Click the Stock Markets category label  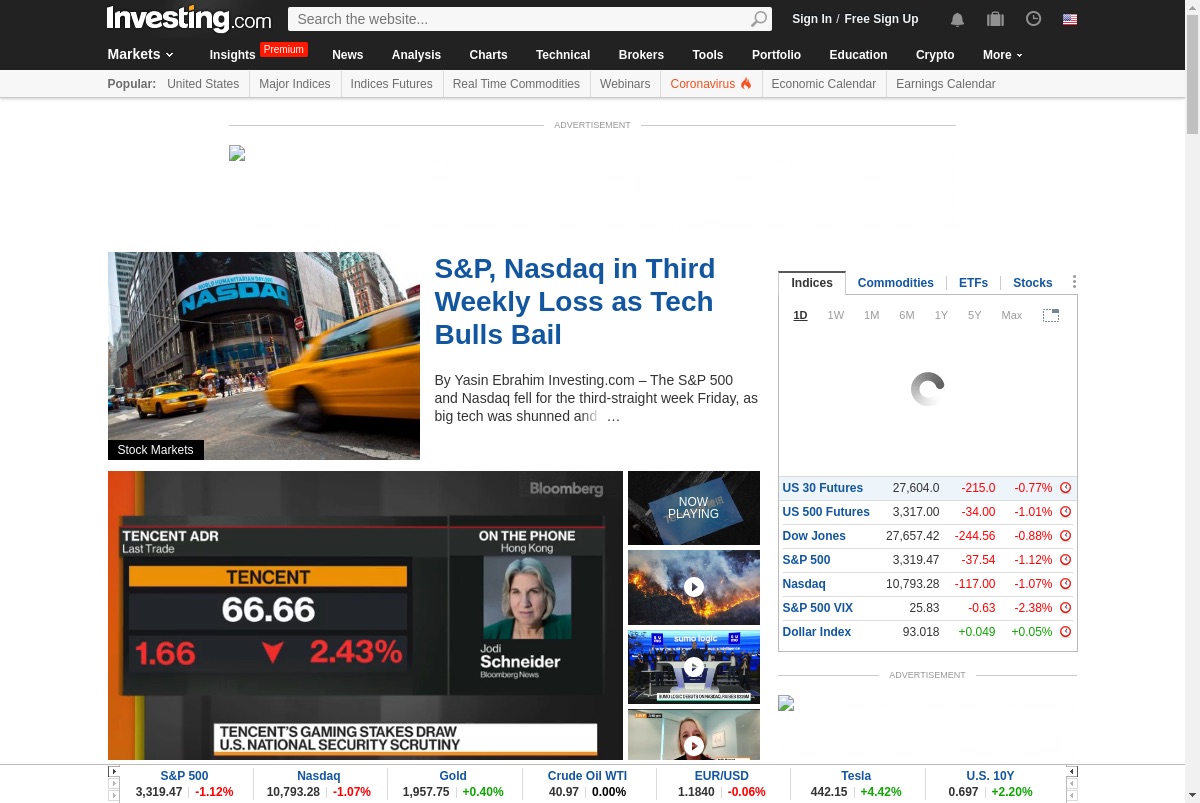(x=156, y=450)
